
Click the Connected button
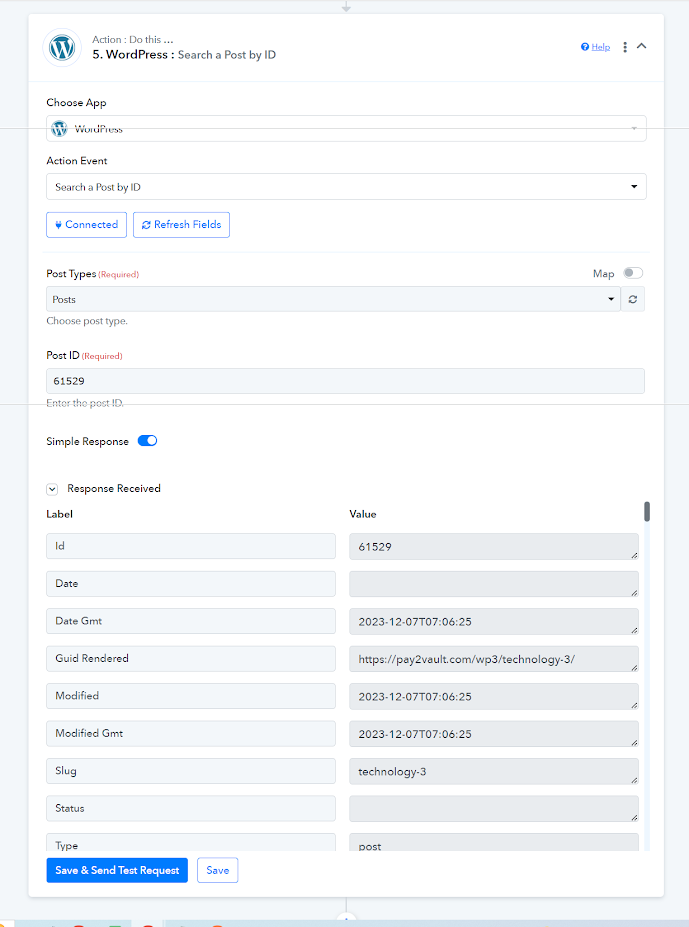[x=86, y=225]
